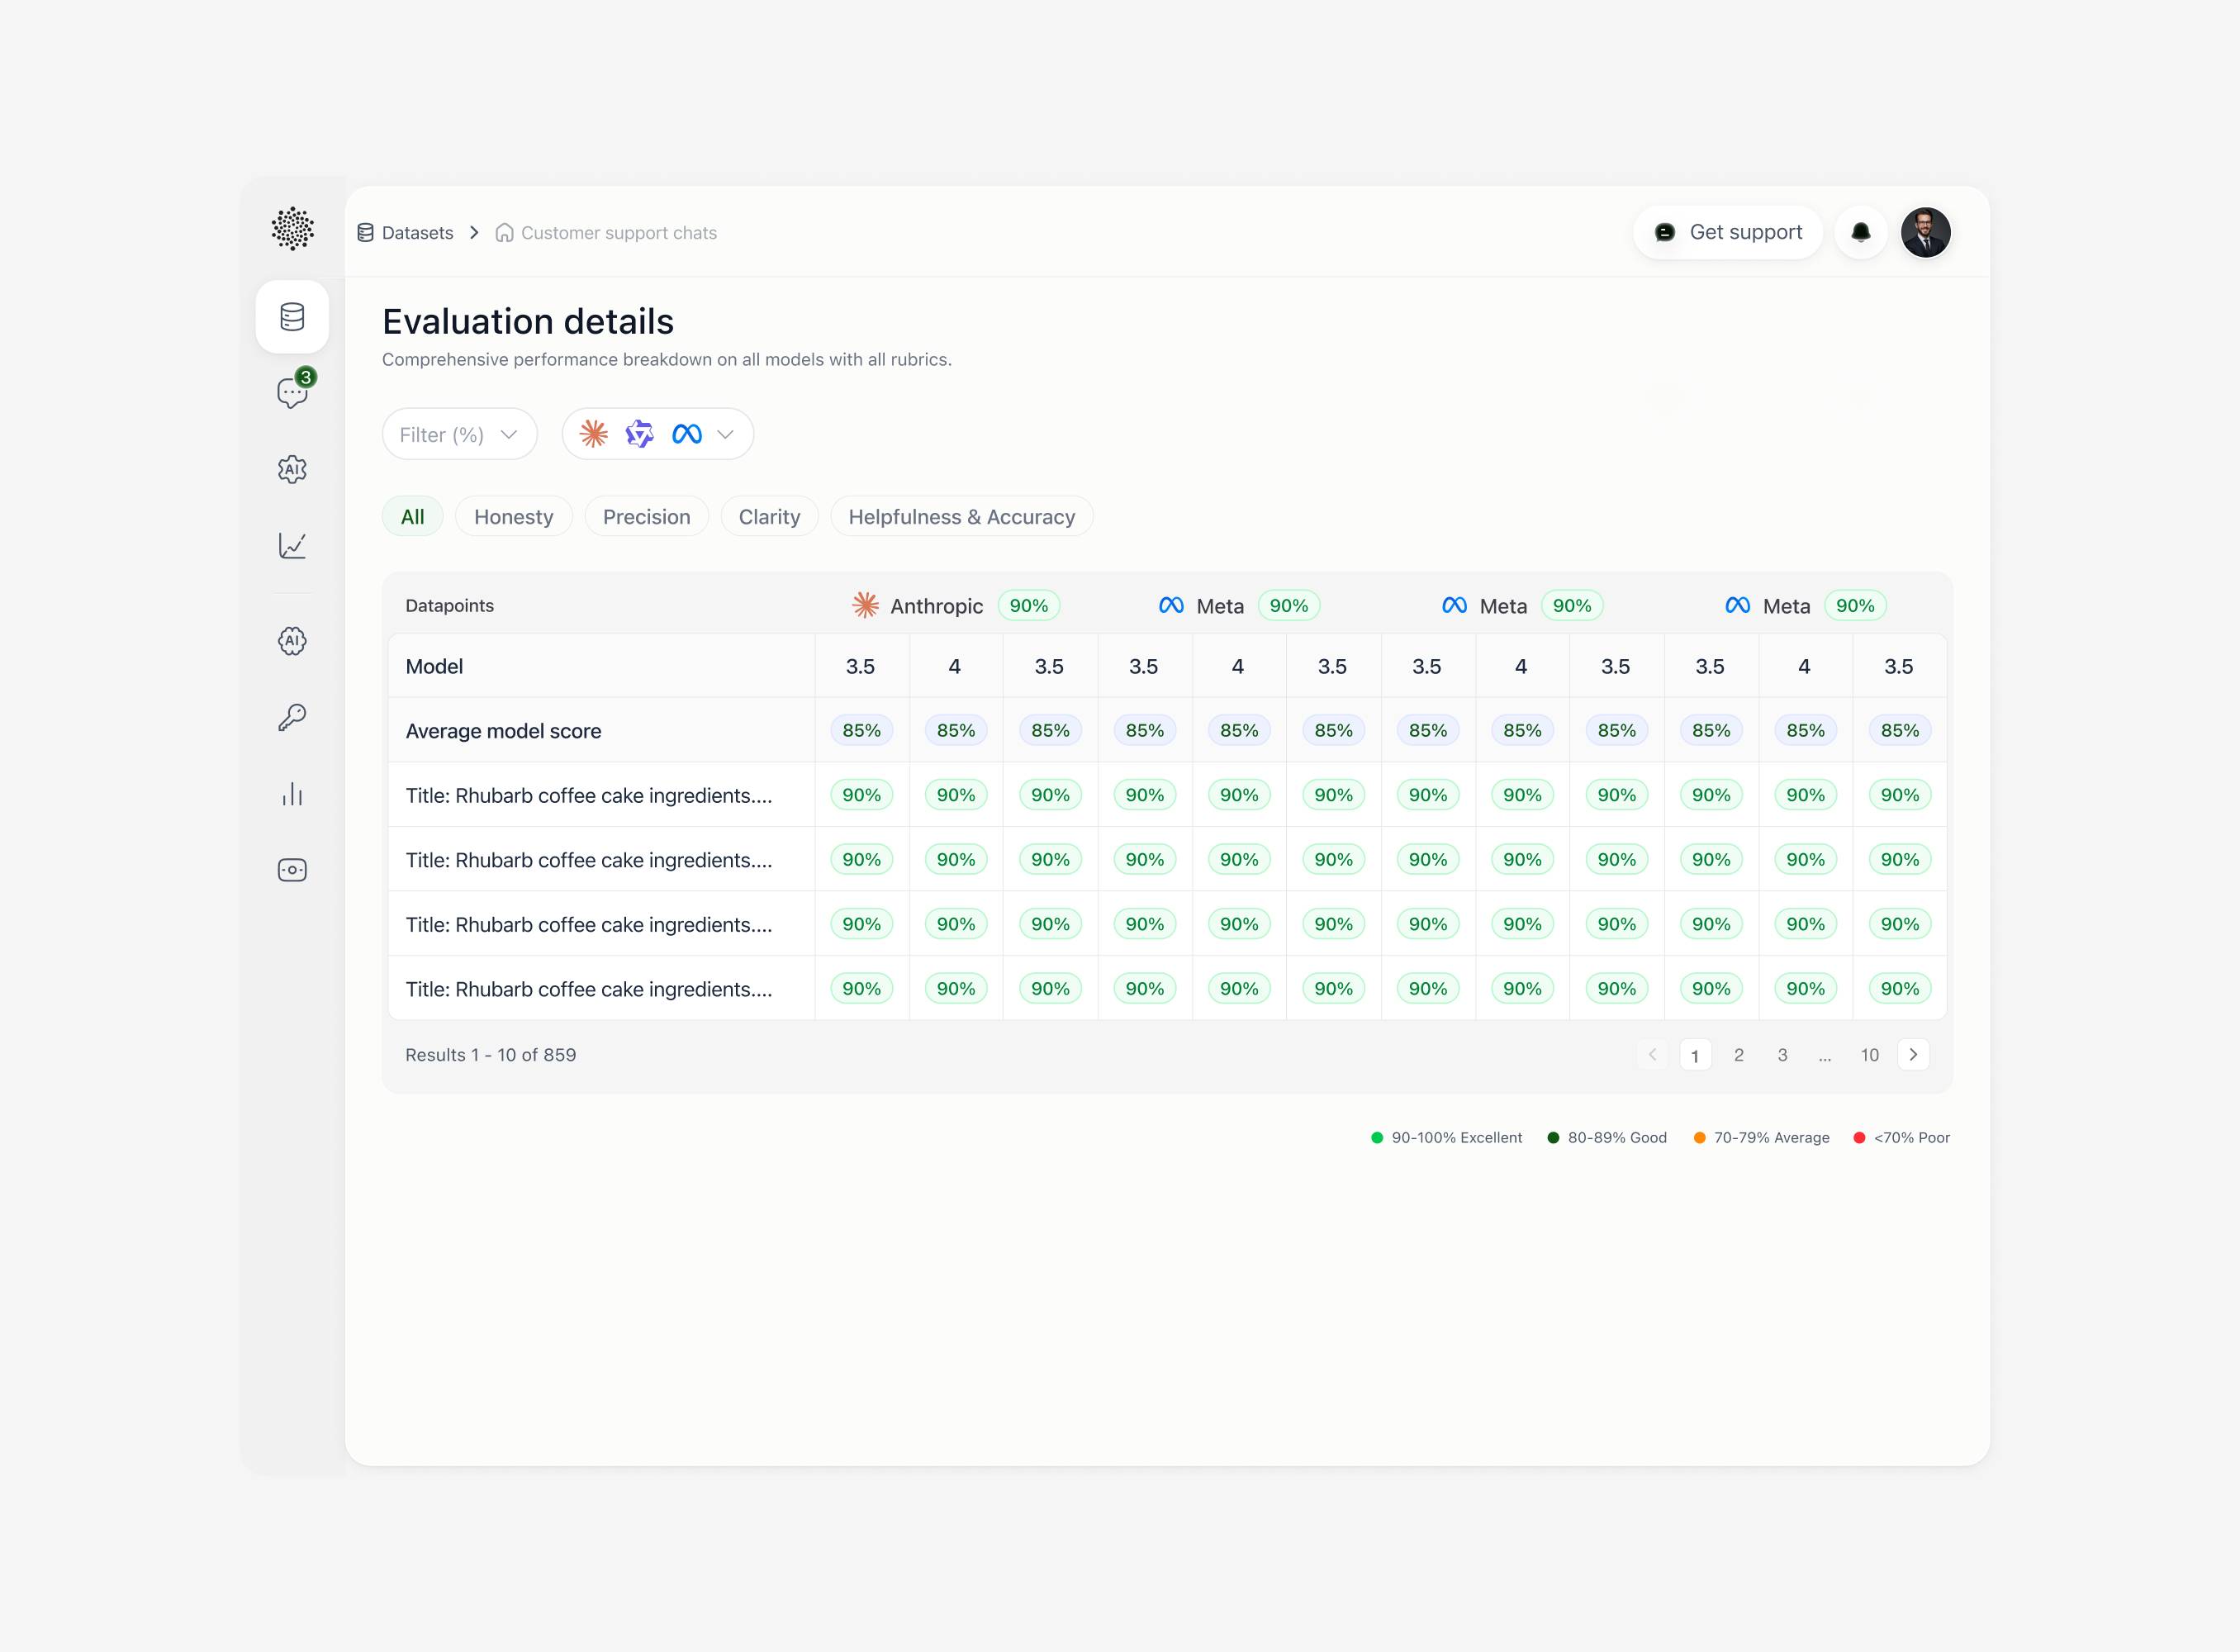Click the line chart analytics sidebar icon
The height and width of the screenshot is (1652, 2240).
point(292,545)
